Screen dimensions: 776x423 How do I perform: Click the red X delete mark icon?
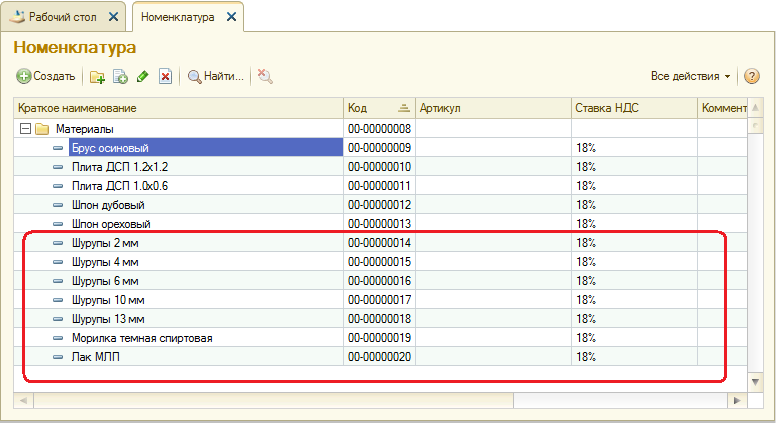pos(165,76)
